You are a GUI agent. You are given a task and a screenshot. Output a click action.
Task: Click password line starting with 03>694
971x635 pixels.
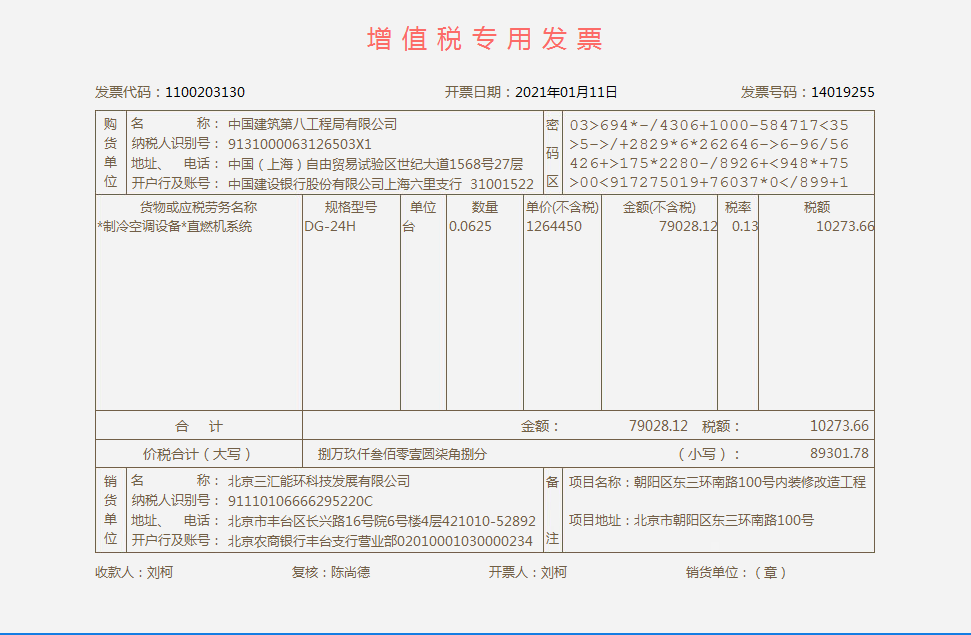(709, 125)
